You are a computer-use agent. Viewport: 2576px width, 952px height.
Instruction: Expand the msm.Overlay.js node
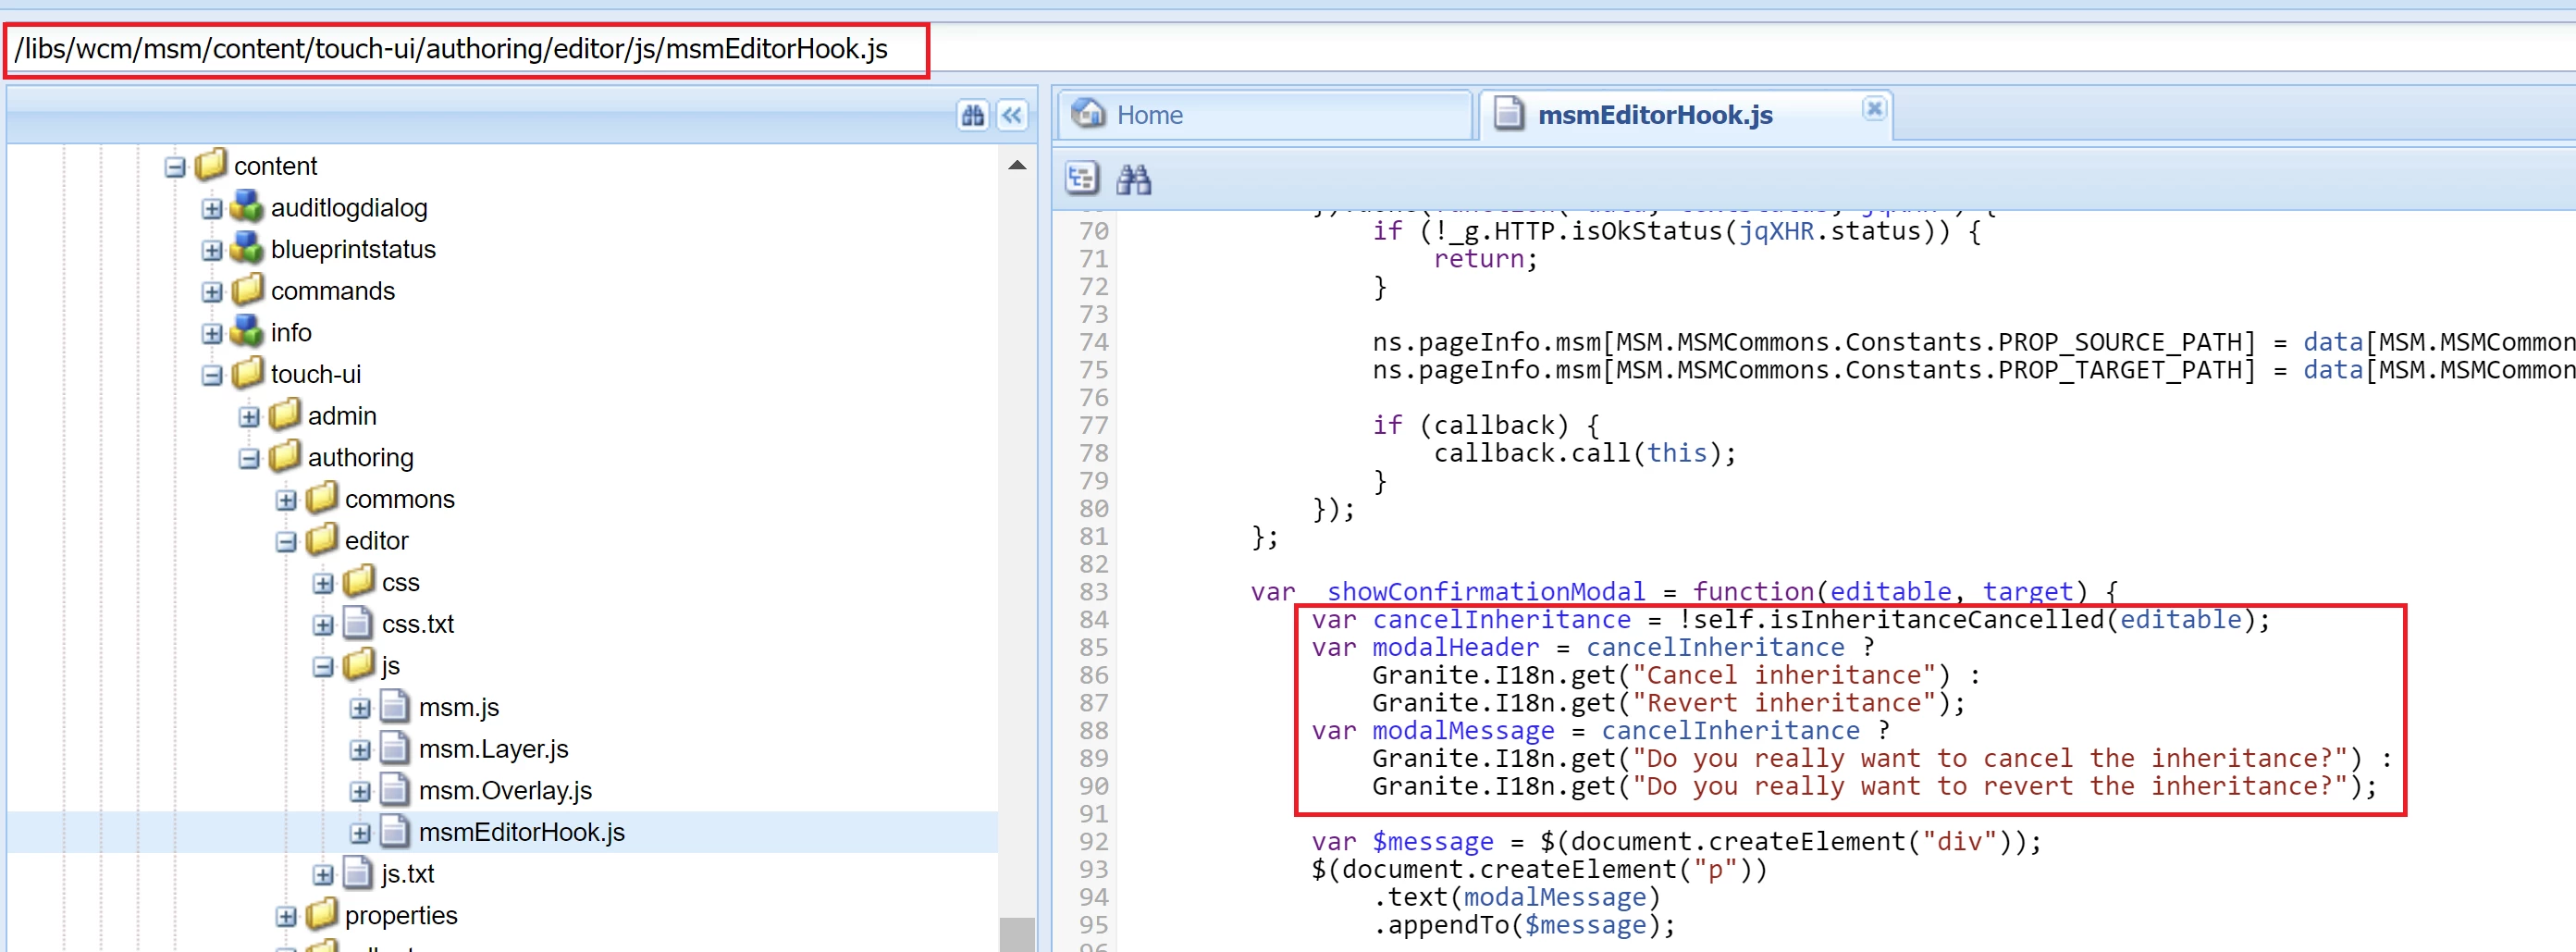tap(360, 792)
